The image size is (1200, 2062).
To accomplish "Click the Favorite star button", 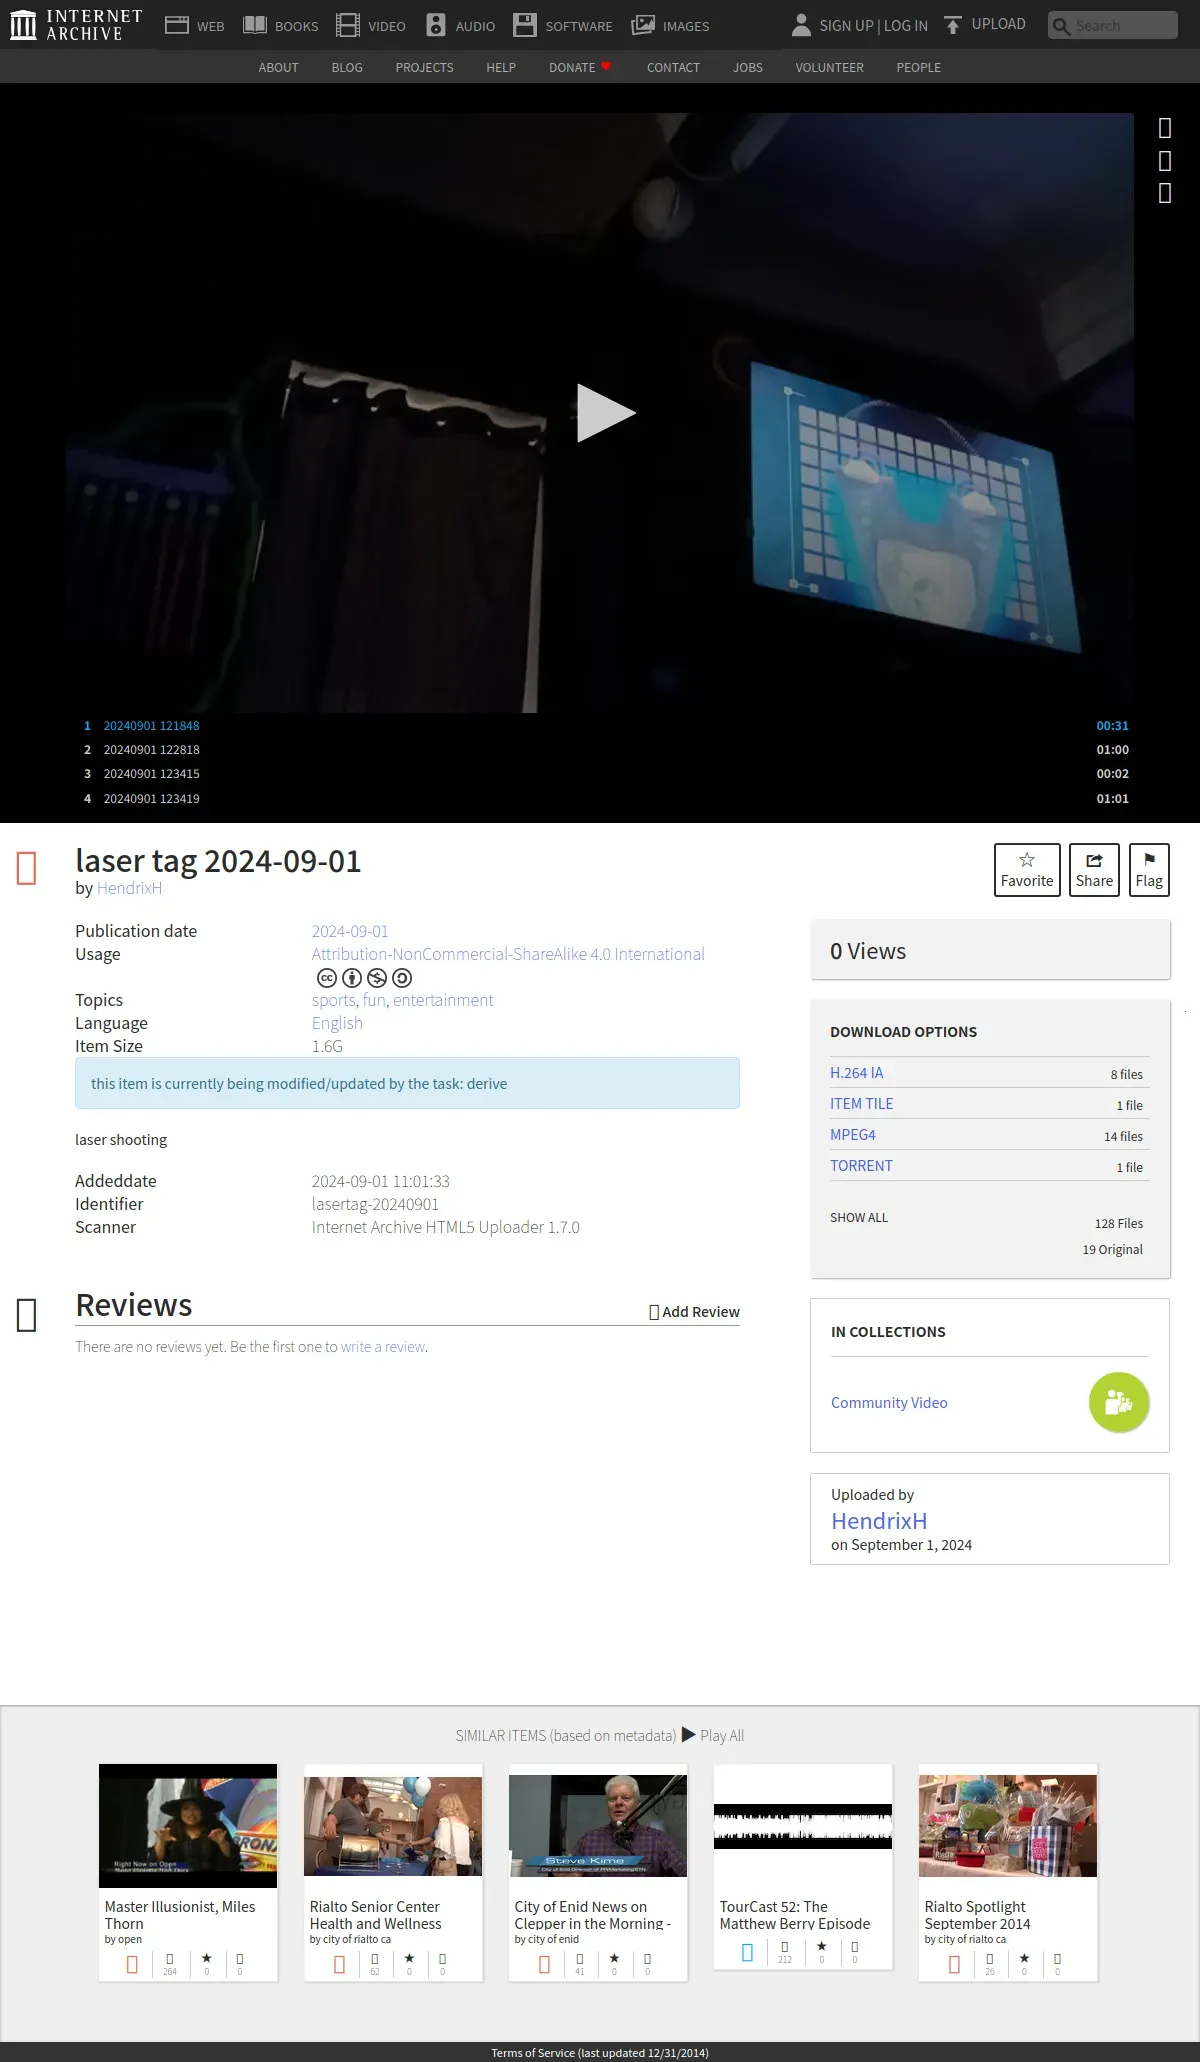I will [x=1027, y=870].
